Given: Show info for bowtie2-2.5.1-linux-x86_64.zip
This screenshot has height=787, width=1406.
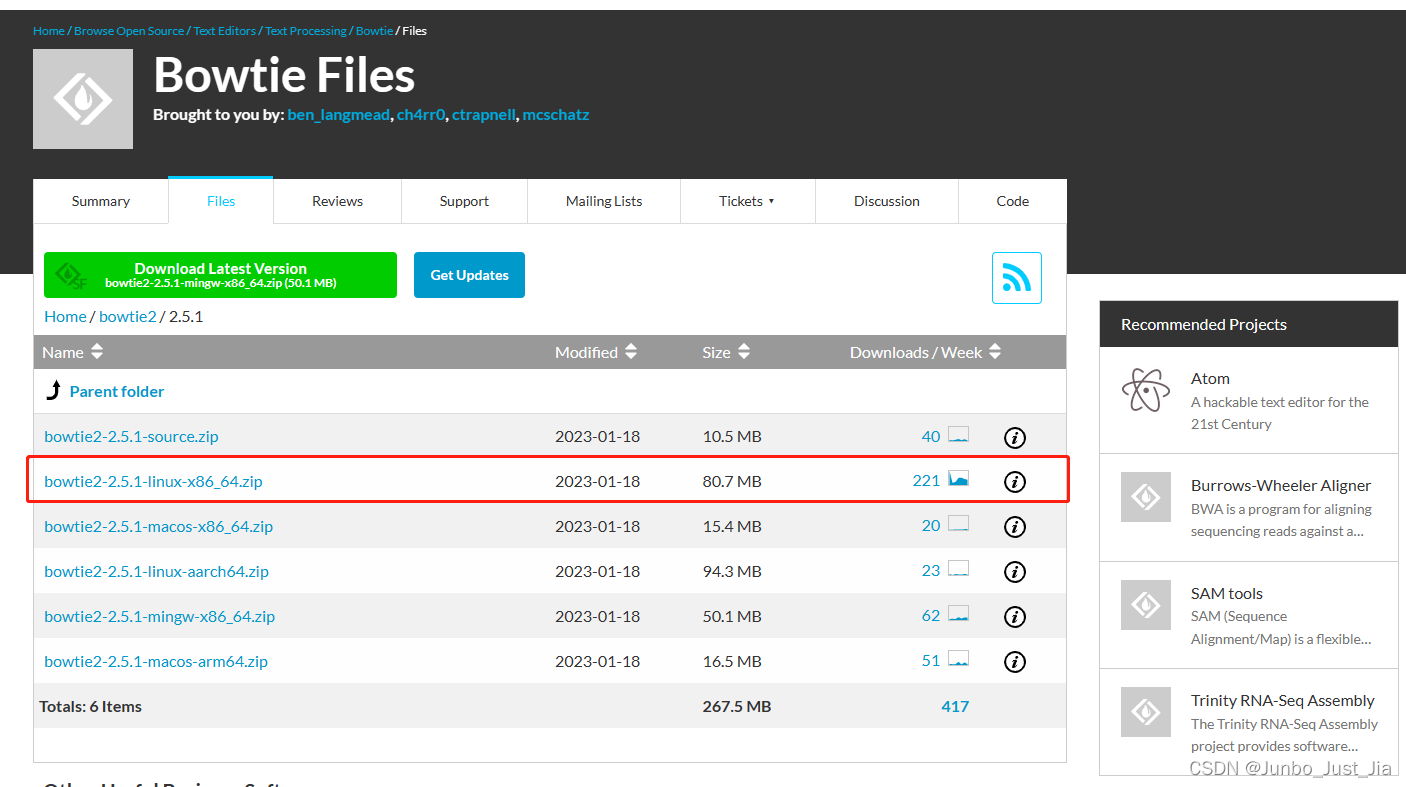Looking at the screenshot, I should tap(1015, 482).
